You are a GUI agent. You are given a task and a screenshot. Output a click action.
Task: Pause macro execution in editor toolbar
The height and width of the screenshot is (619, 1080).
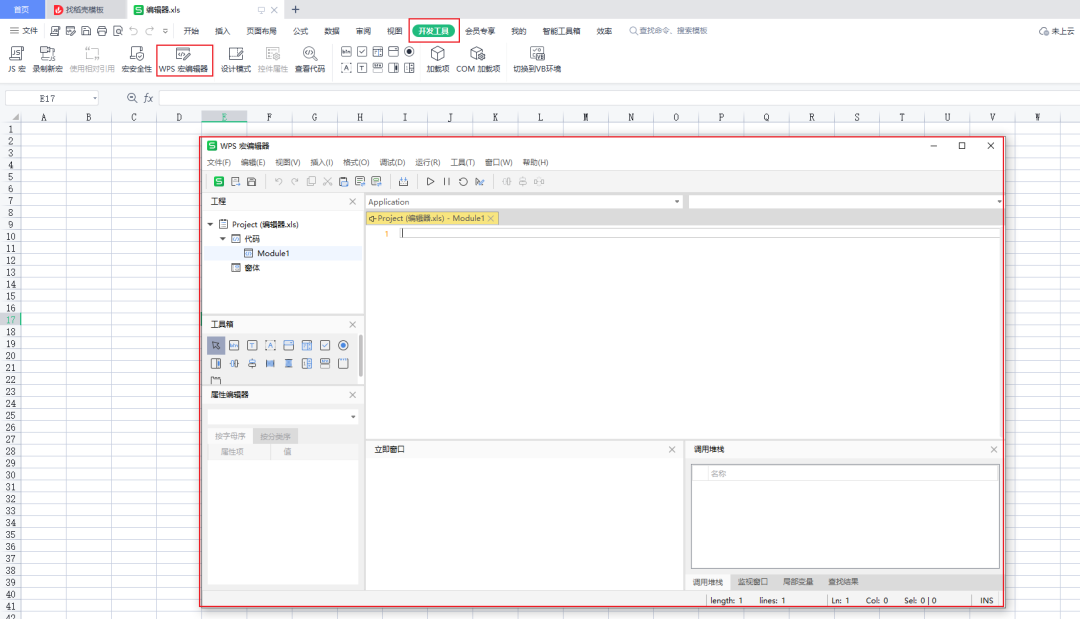446,181
